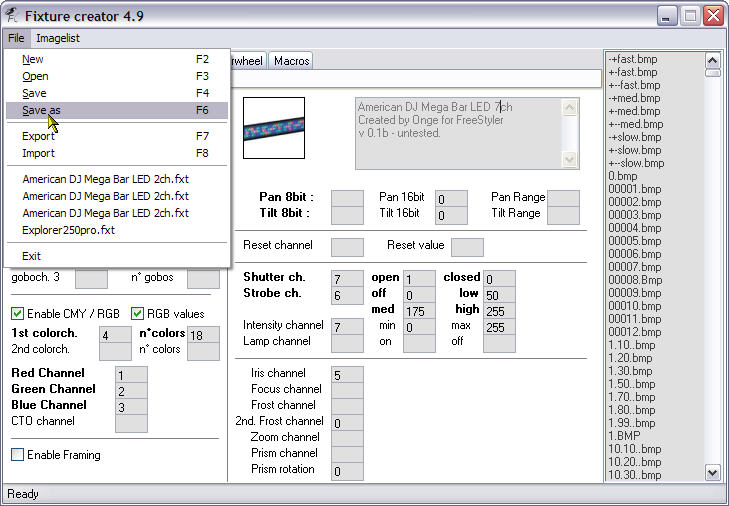Choose Save from the File menu
Screen dimensions: 729x506
116,93
